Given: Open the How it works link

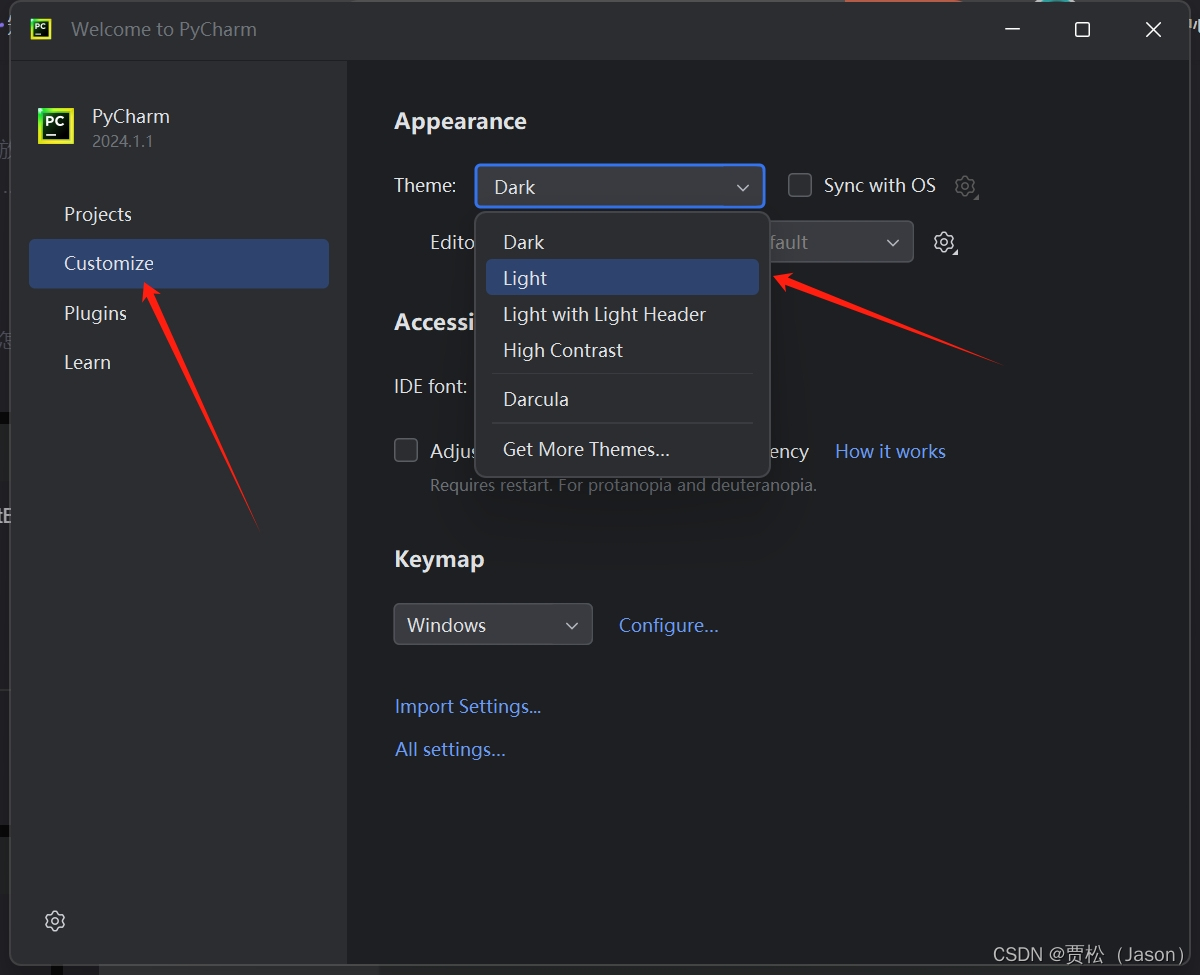Looking at the screenshot, I should pyautogui.click(x=890, y=451).
